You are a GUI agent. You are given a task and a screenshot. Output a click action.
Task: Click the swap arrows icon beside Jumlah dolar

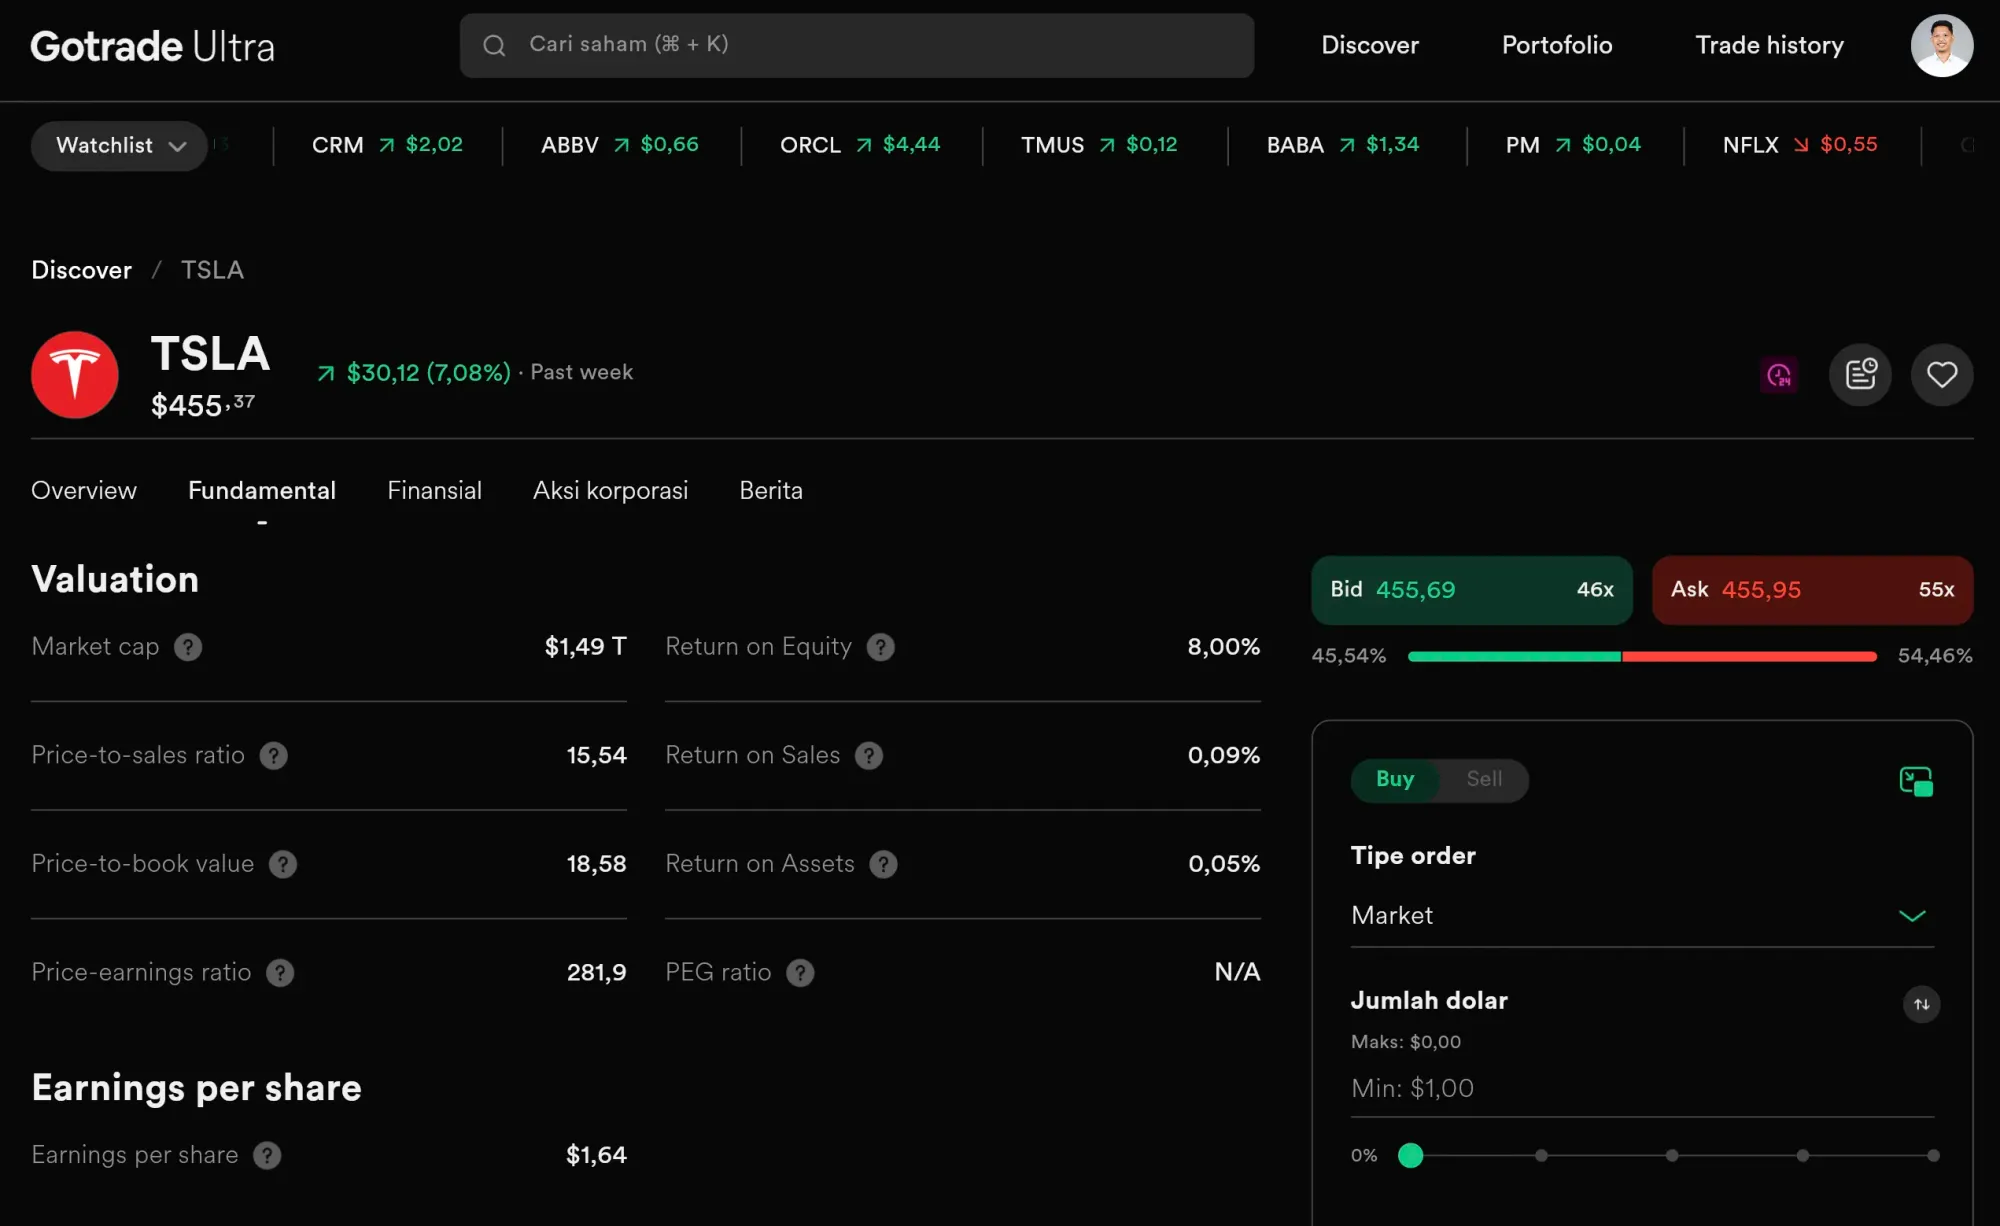tap(1921, 1004)
